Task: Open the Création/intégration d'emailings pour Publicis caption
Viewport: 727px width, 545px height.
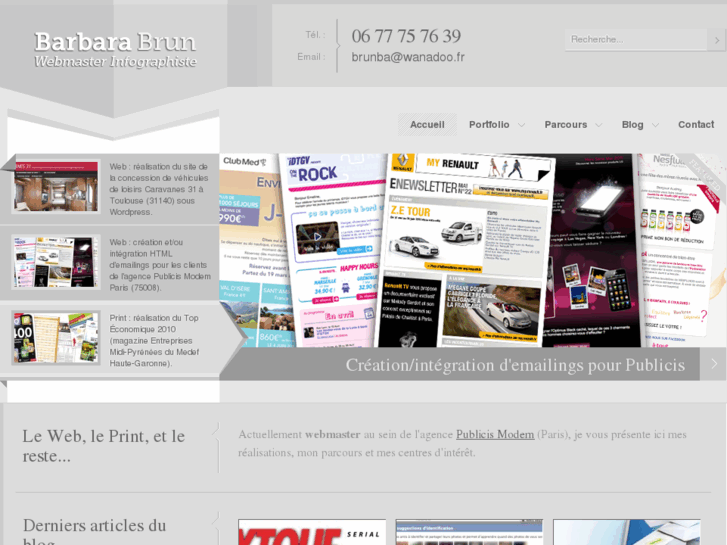Action: (x=515, y=365)
